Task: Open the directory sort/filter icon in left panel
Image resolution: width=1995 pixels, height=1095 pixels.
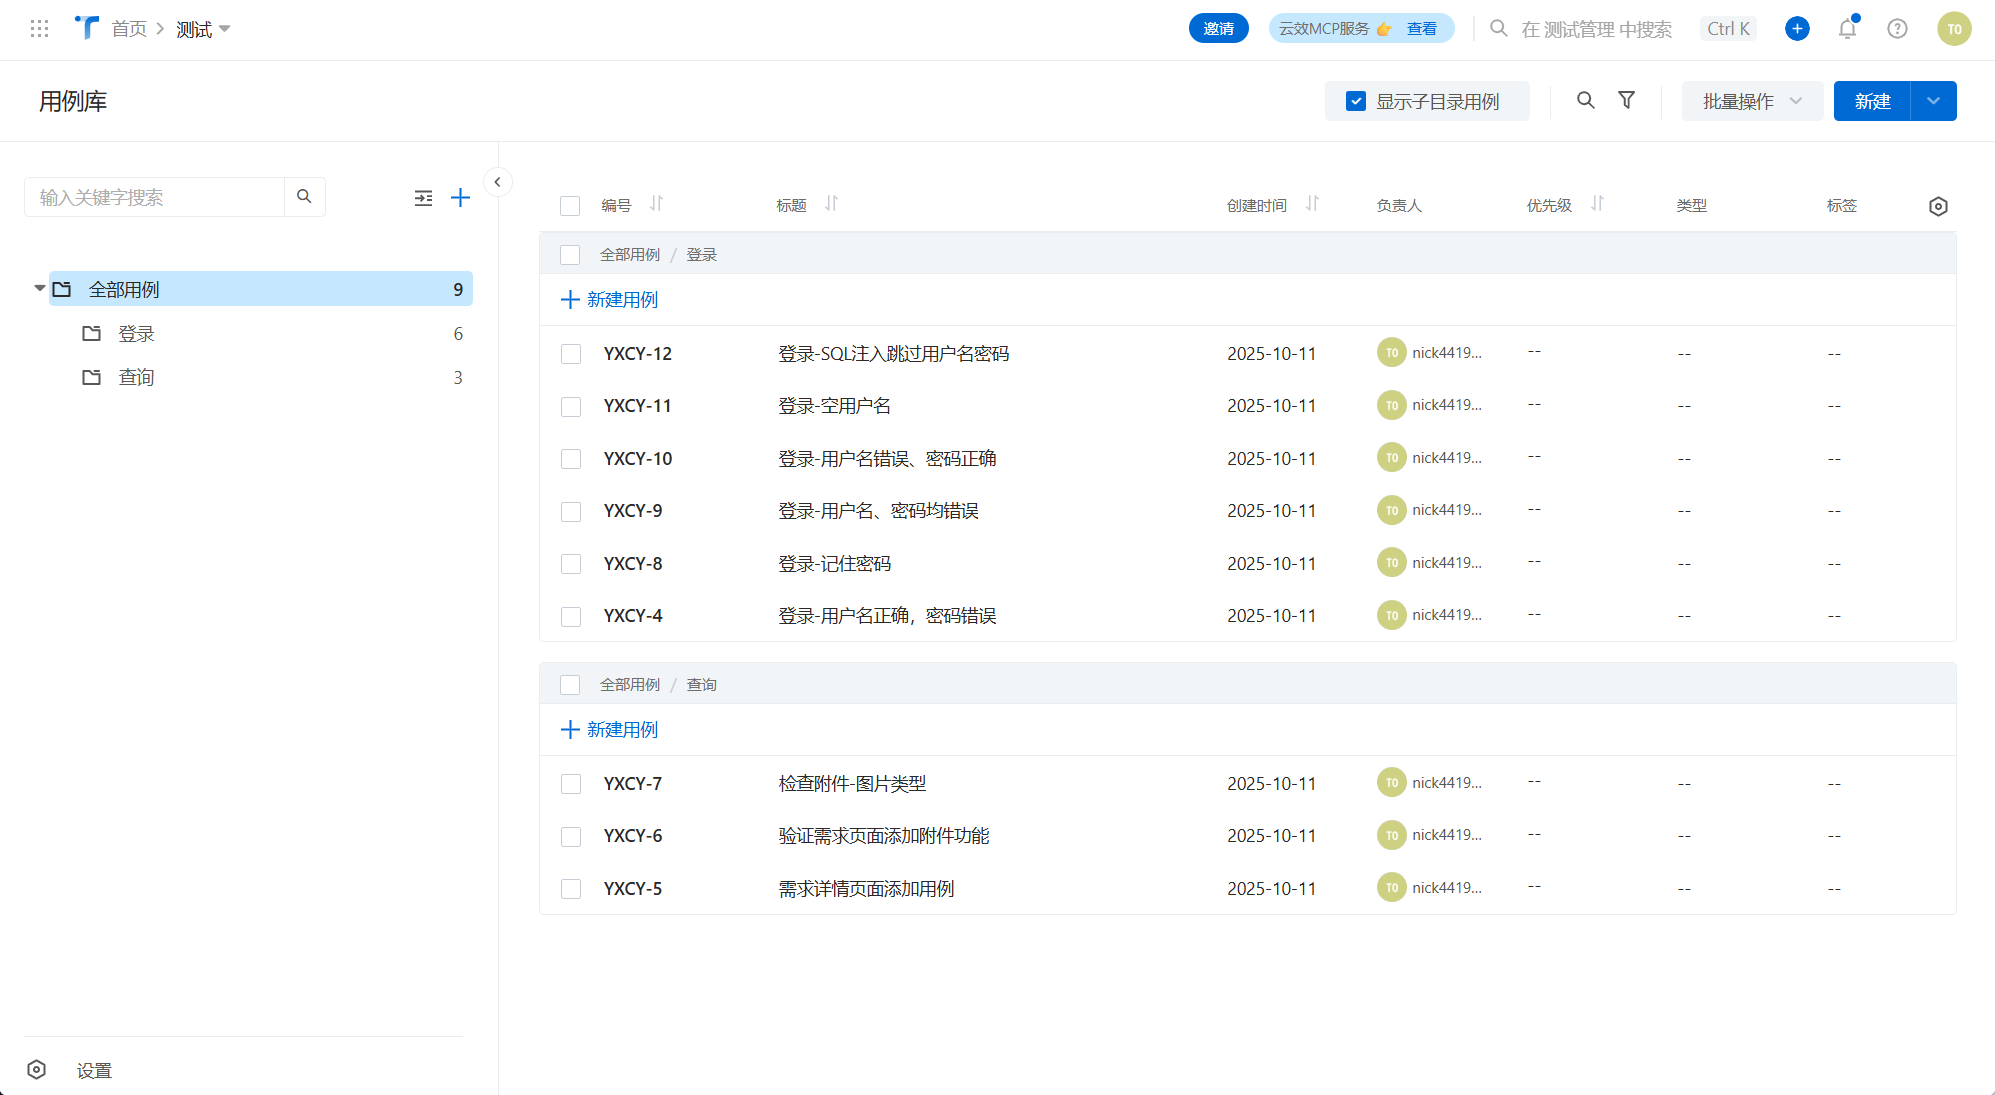Action: point(424,197)
